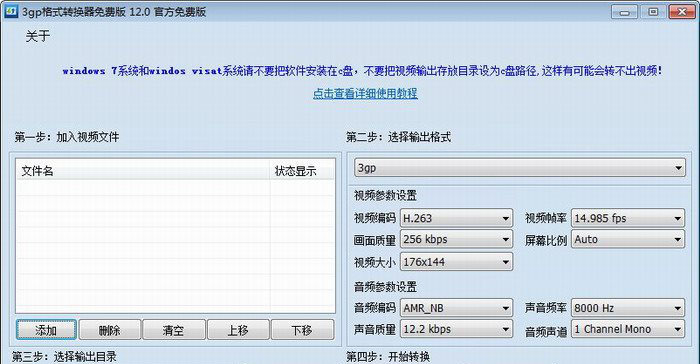Click the 添加 button
The image size is (700, 364).
tap(46, 330)
